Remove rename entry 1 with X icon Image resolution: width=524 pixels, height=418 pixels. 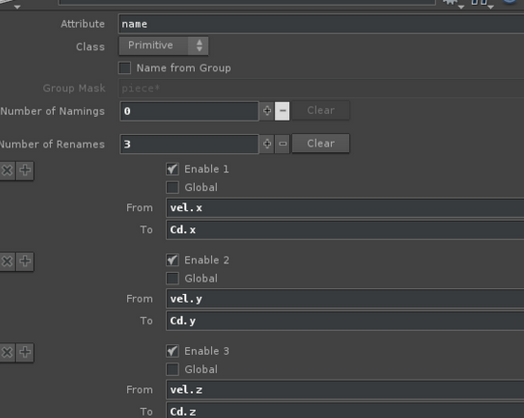pos(7,170)
